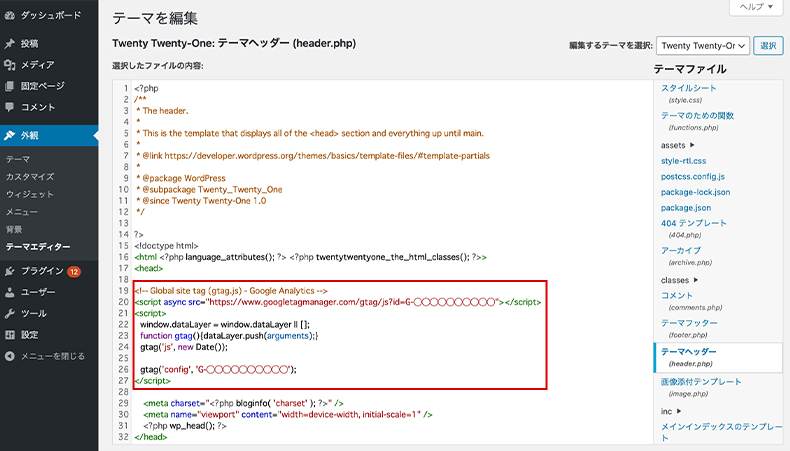Open style-rtl.css file
The height and width of the screenshot is (451, 790).
[683, 161]
